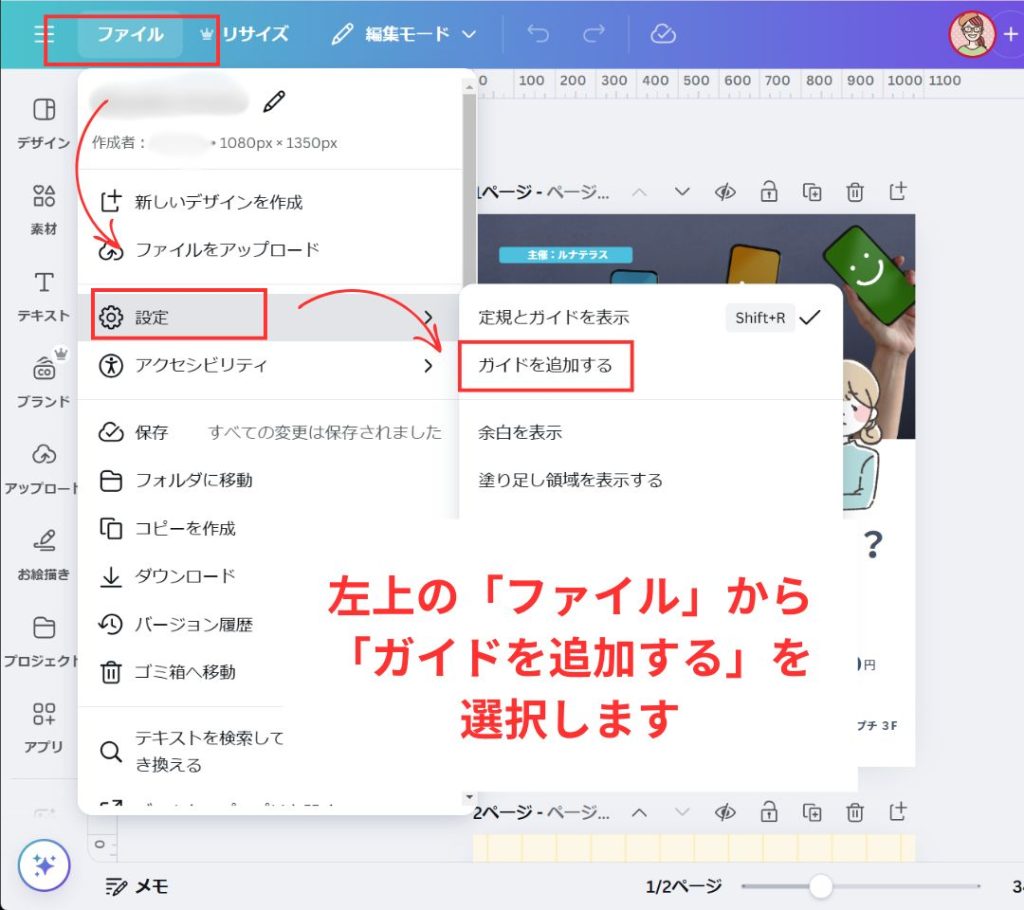Choose ダウンロード in the file menu
The image size is (1024, 910).
(x=185, y=576)
